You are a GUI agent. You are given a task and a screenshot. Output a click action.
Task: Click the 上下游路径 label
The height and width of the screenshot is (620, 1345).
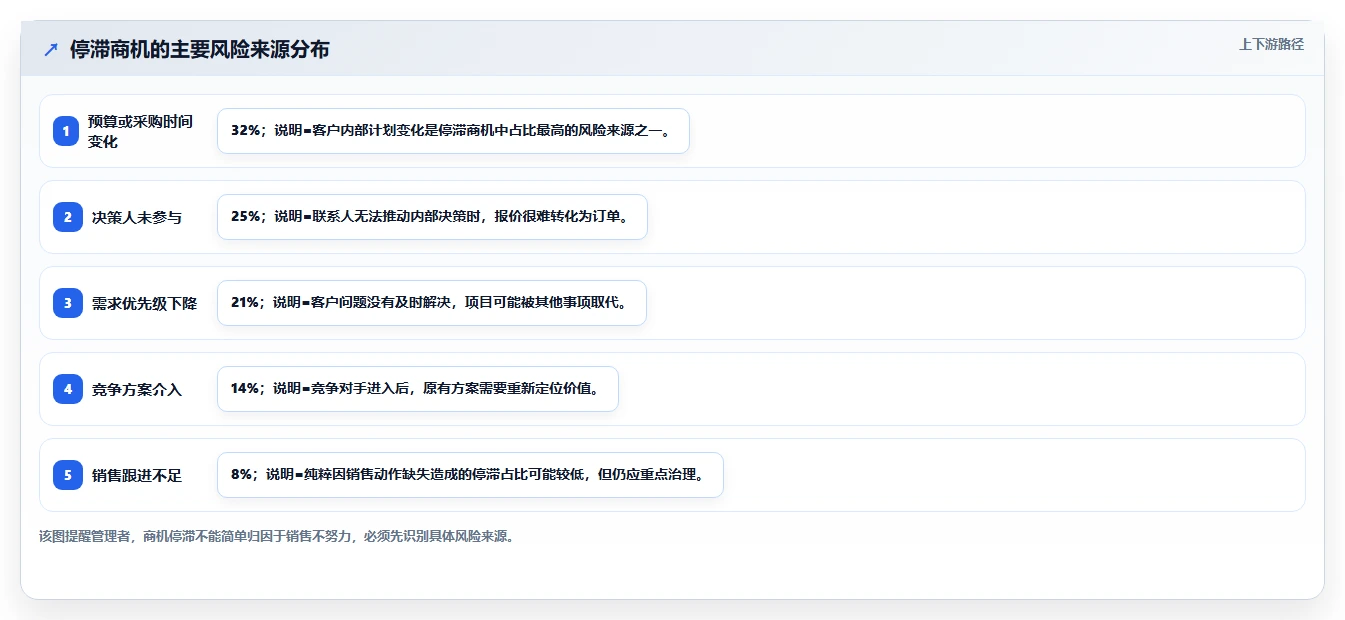click(1271, 44)
